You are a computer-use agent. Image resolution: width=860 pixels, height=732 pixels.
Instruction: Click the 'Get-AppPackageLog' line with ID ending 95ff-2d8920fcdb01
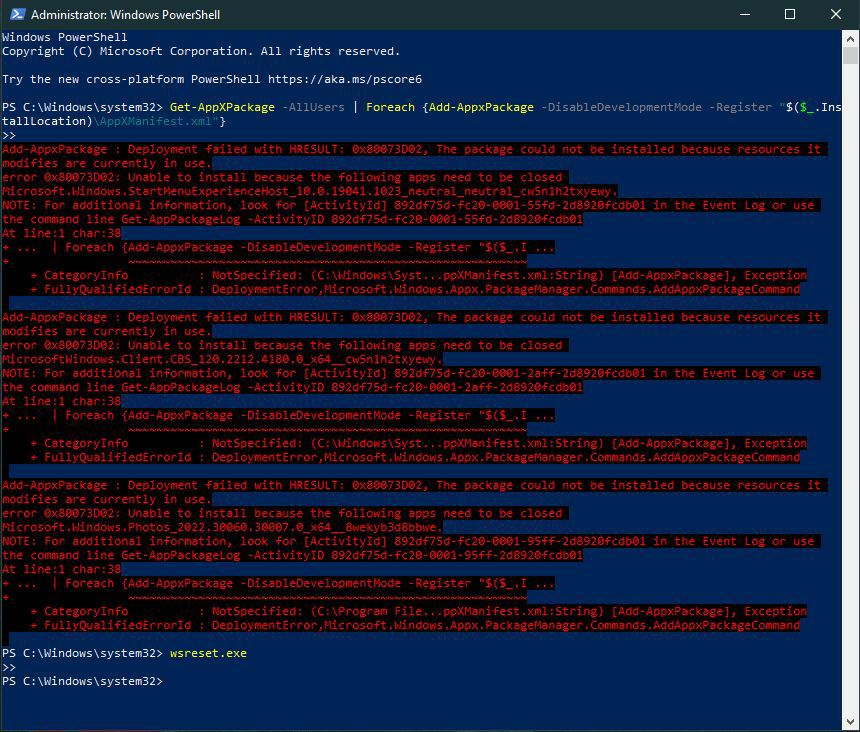pyautogui.click(x=292, y=555)
